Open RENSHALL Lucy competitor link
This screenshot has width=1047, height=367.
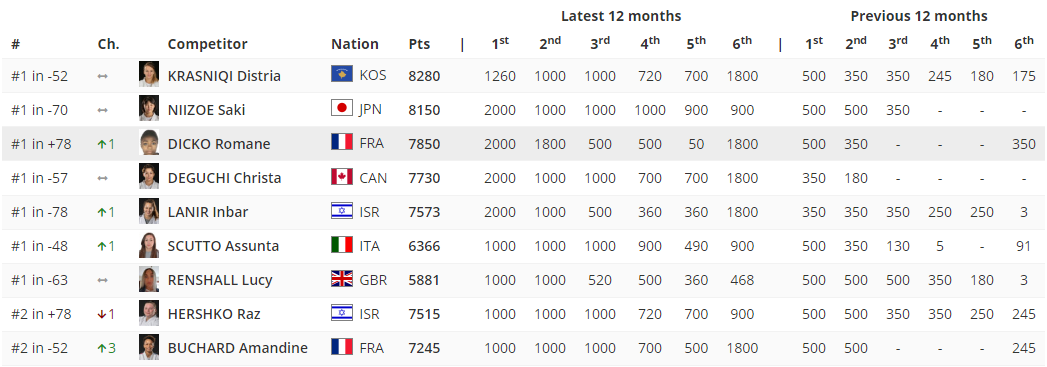(x=220, y=280)
